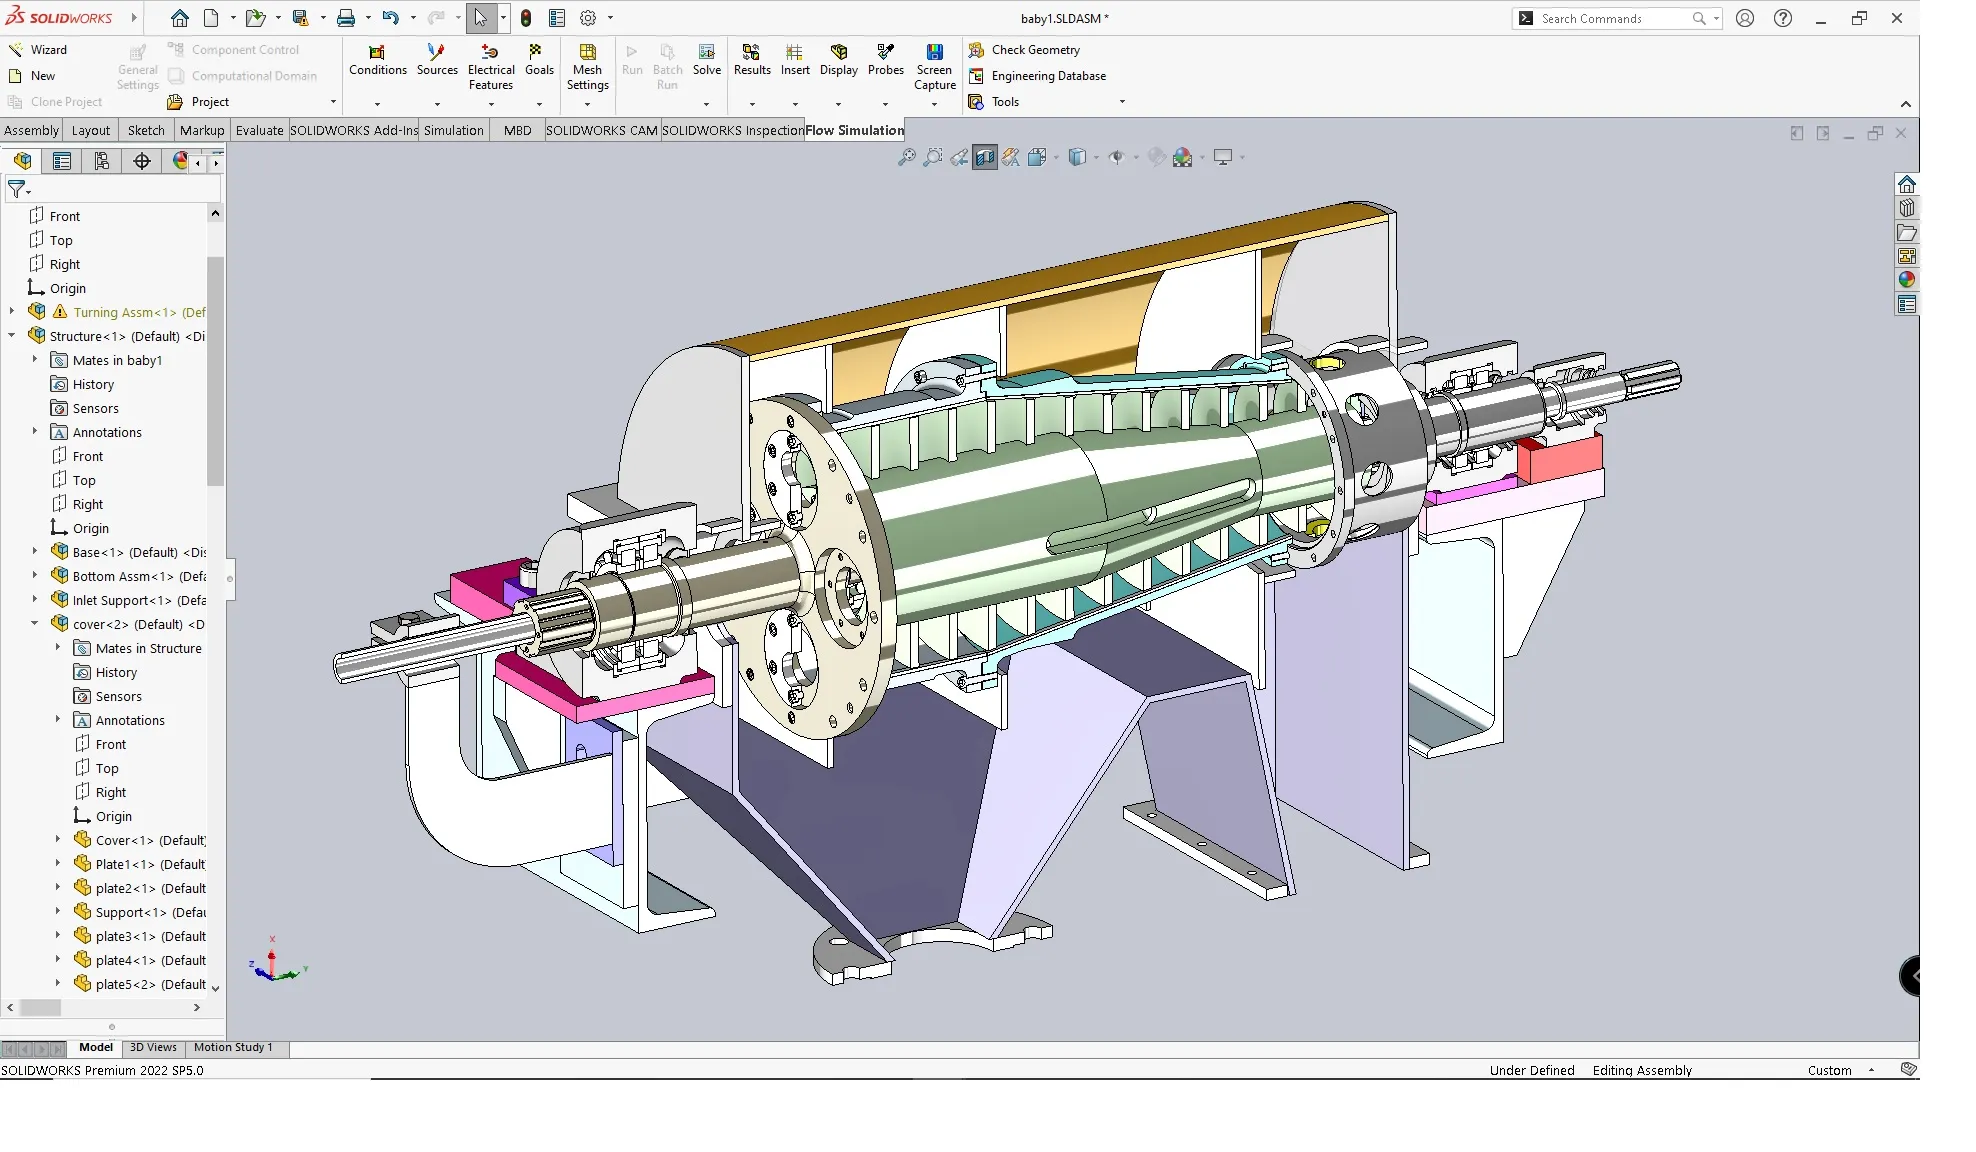Open the Display Style dropdown arrow
Viewport: 1976px width, 1152px height.
pos(1096,158)
